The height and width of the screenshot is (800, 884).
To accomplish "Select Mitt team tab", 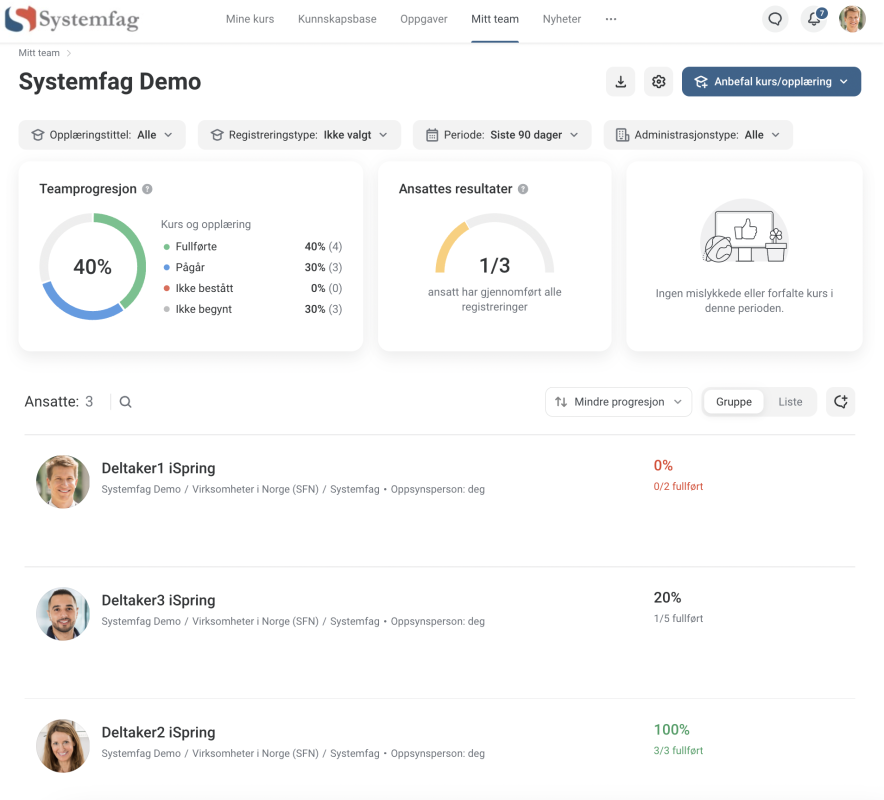I will (495, 19).
